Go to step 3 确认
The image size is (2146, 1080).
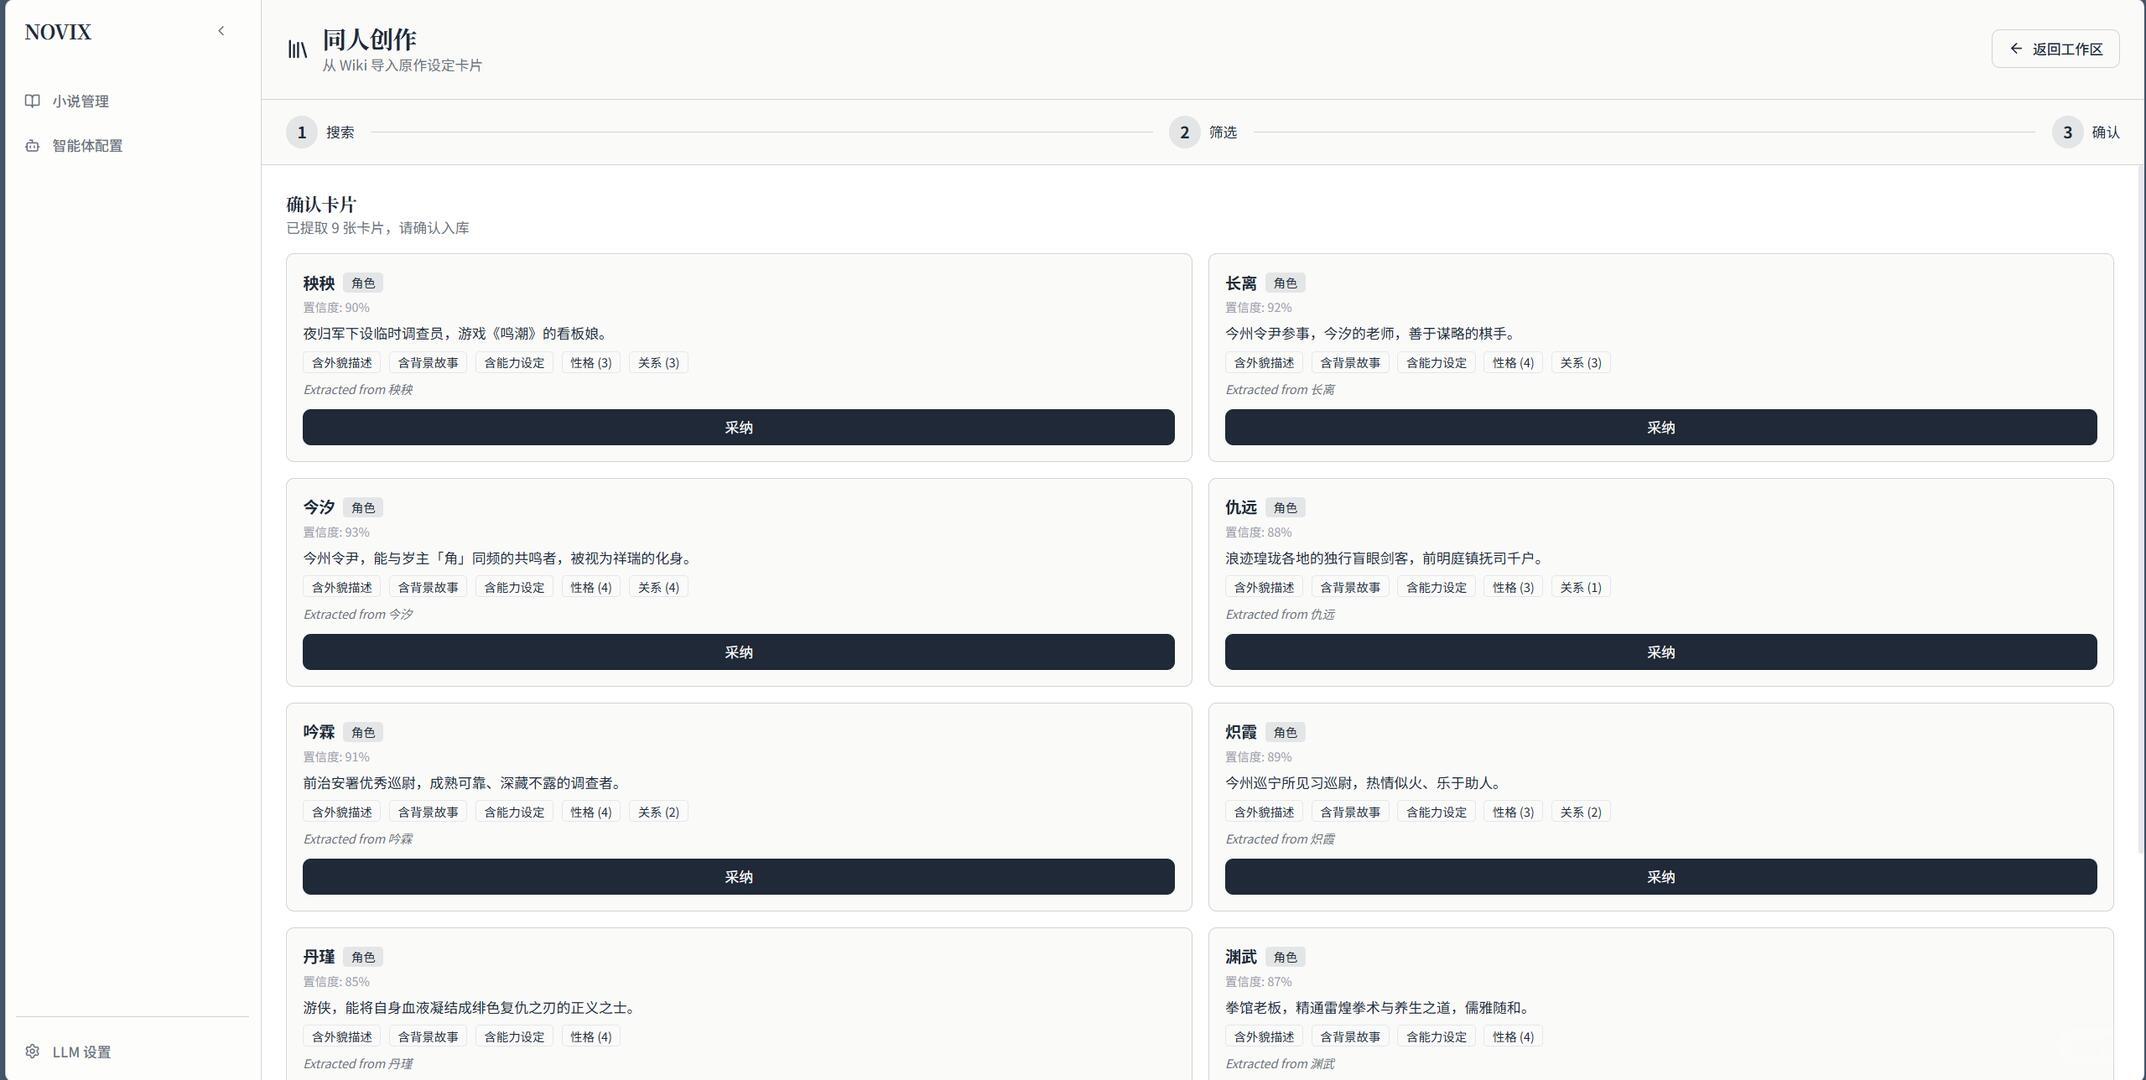(2086, 132)
